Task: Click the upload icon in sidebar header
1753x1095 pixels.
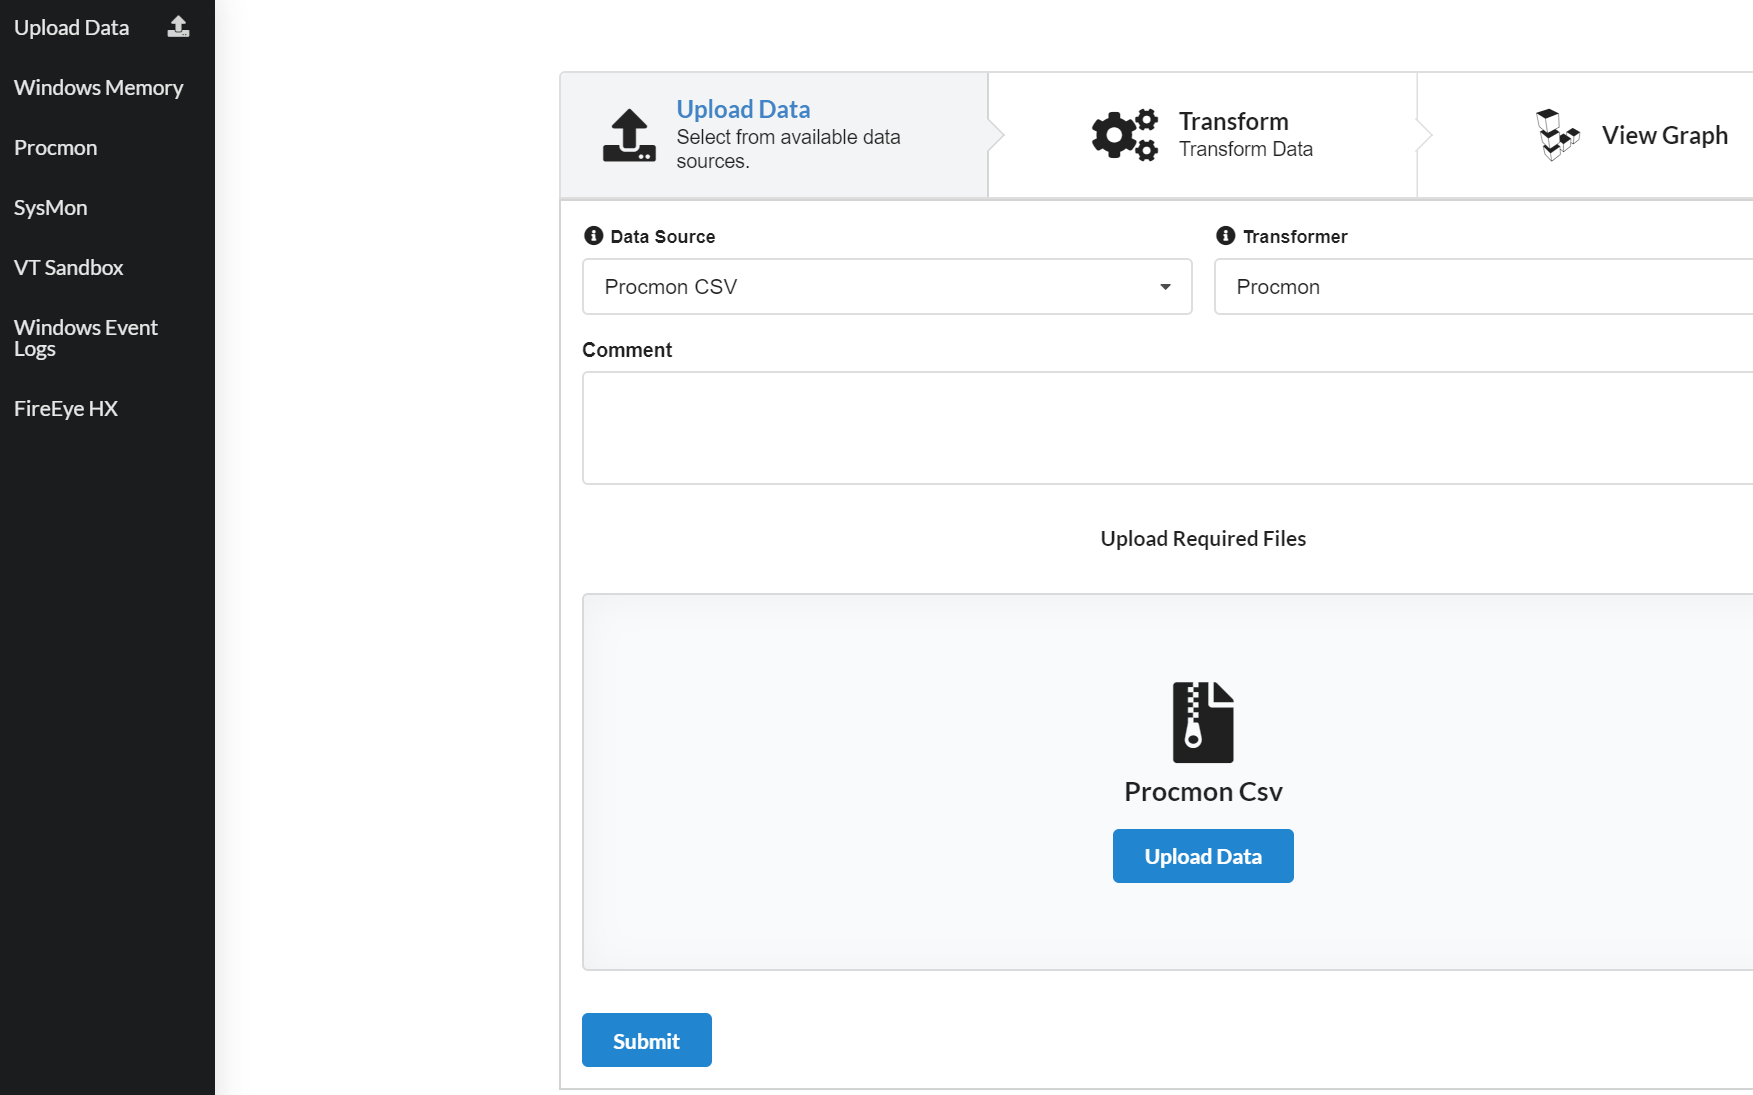Action: [178, 27]
